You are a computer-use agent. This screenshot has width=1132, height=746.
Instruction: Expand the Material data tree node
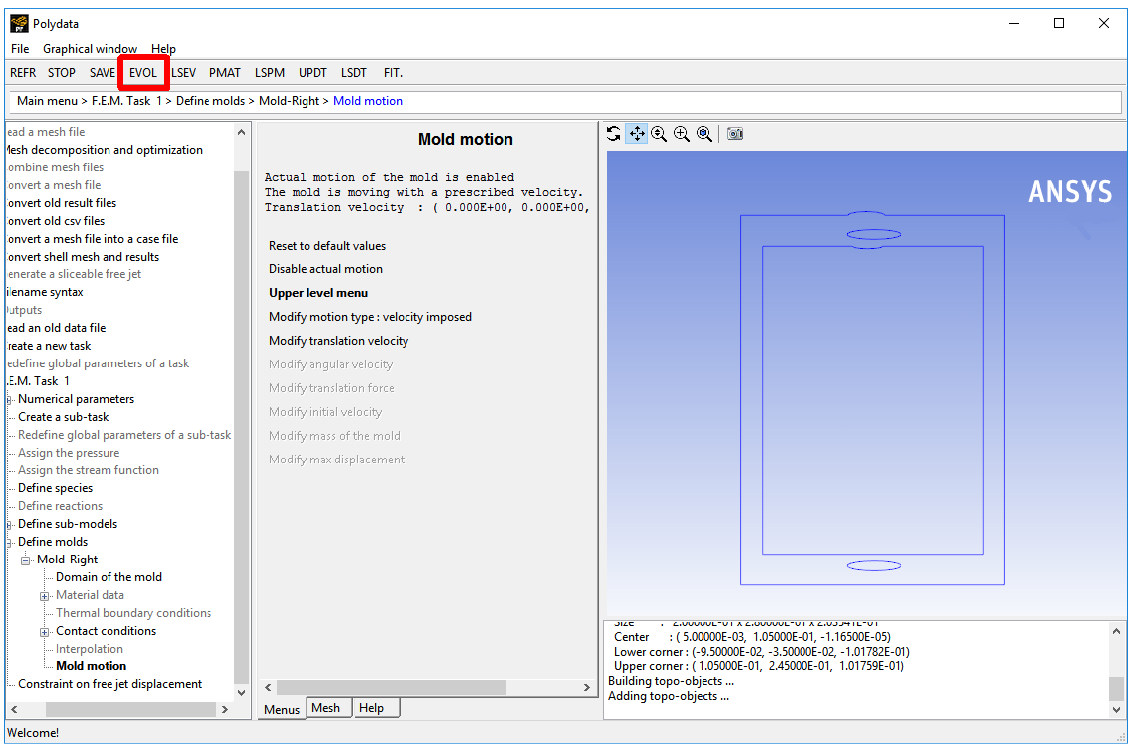[44, 596]
